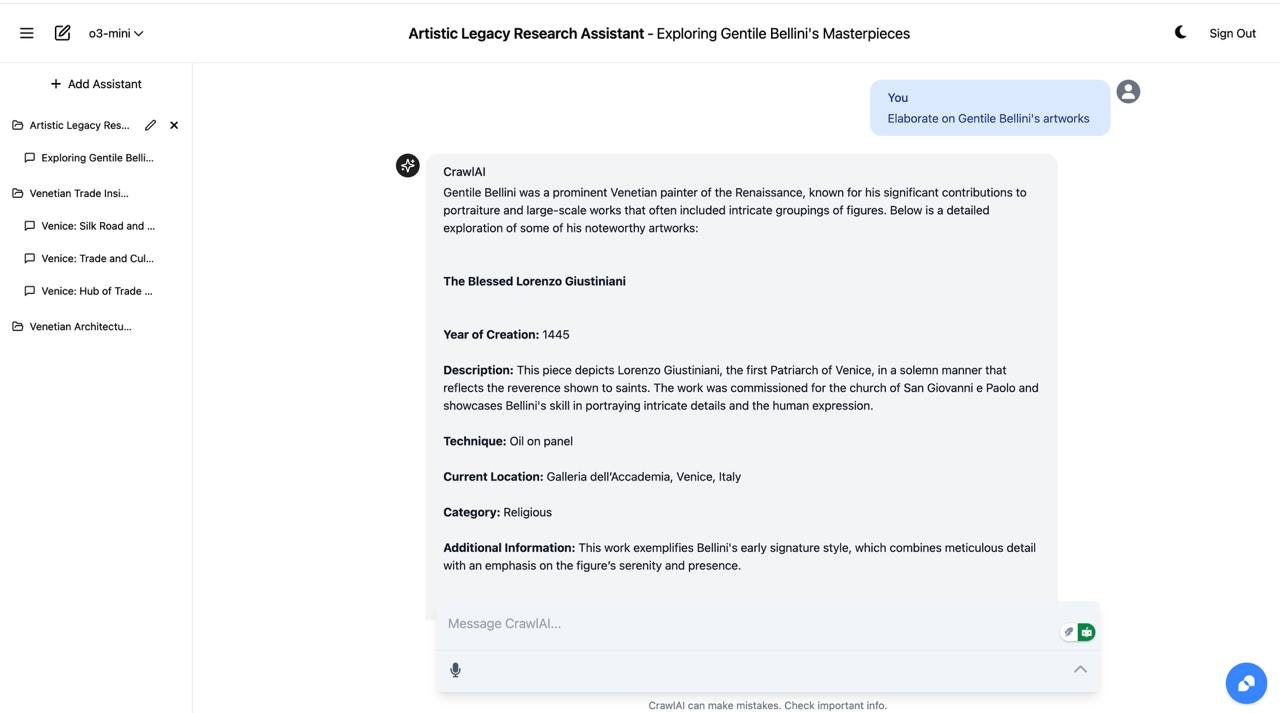This screenshot has width=1280, height=713.
Task: Select the rocket mode in toggle
Action: pos(1068,632)
